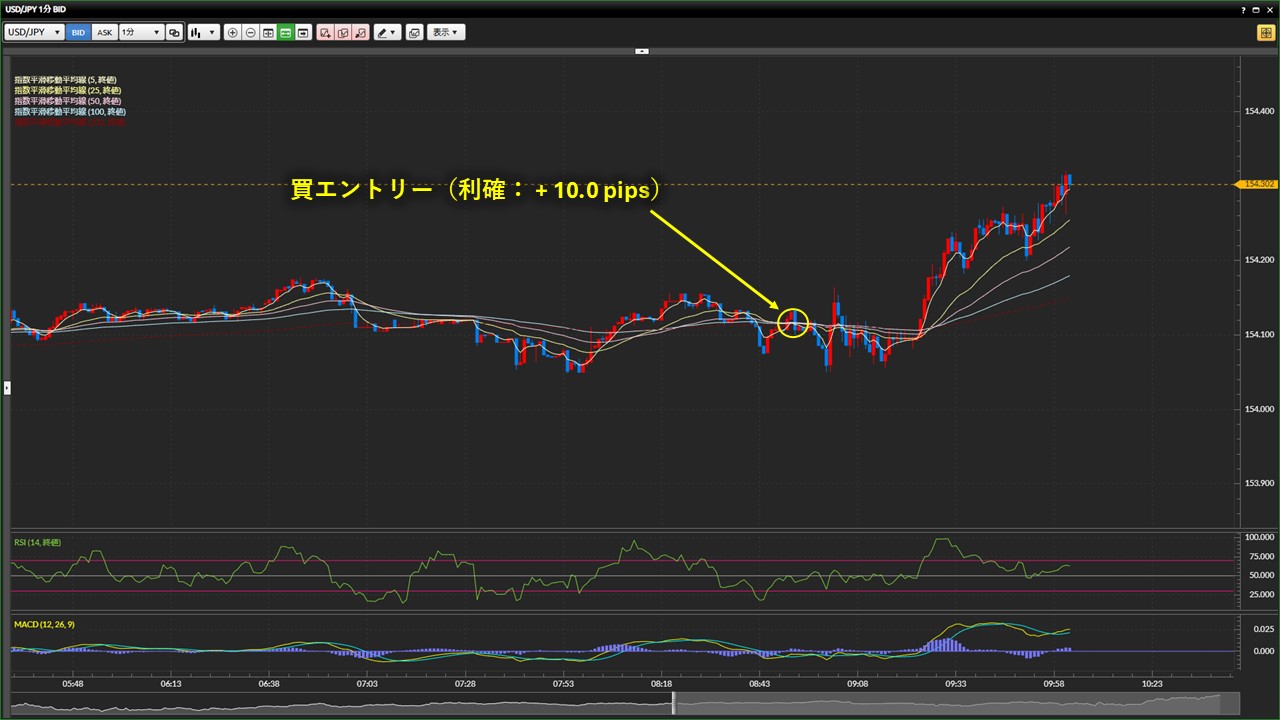This screenshot has width=1280, height=720.
Task: Open the 表示 display menu
Action: click(446, 32)
